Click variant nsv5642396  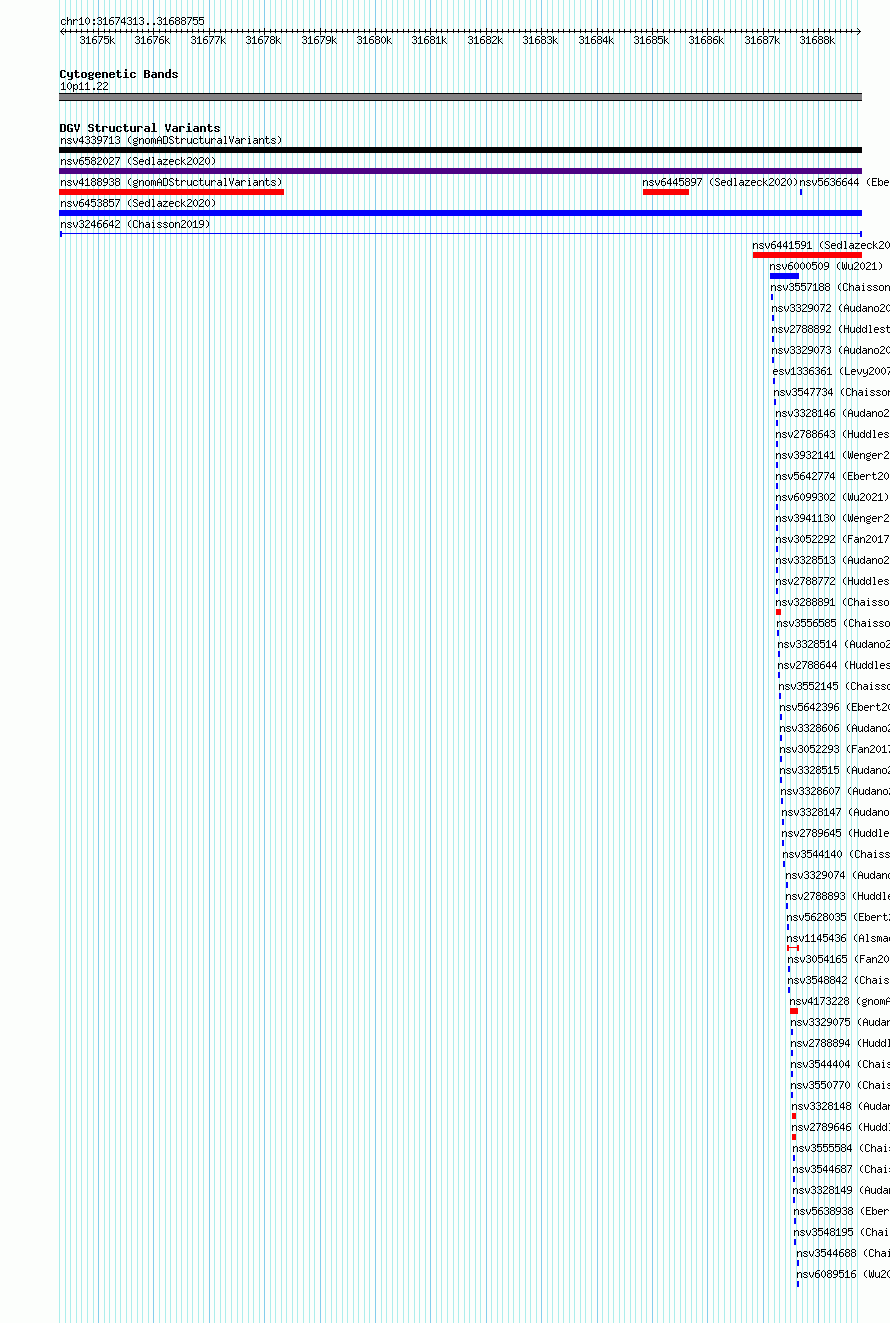pyautogui.click(x=835, y=707)
